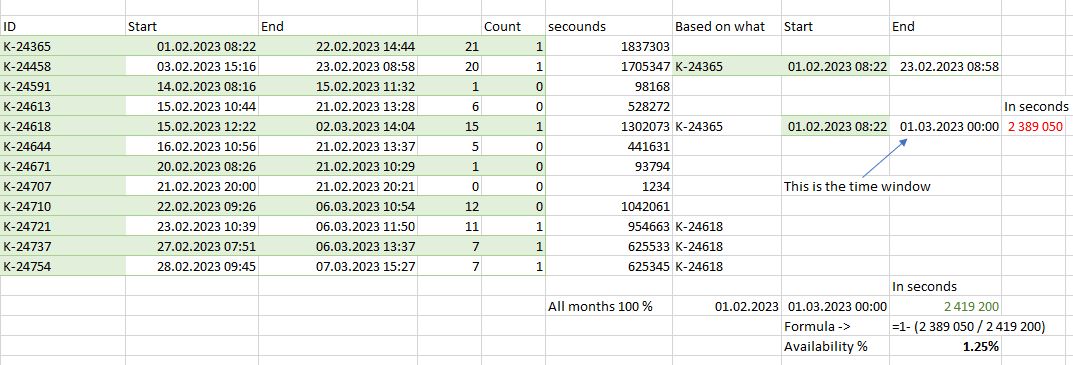Click start cell 15.02.2023 10:44
The image size is (1073, 365).
coord(192,106)
